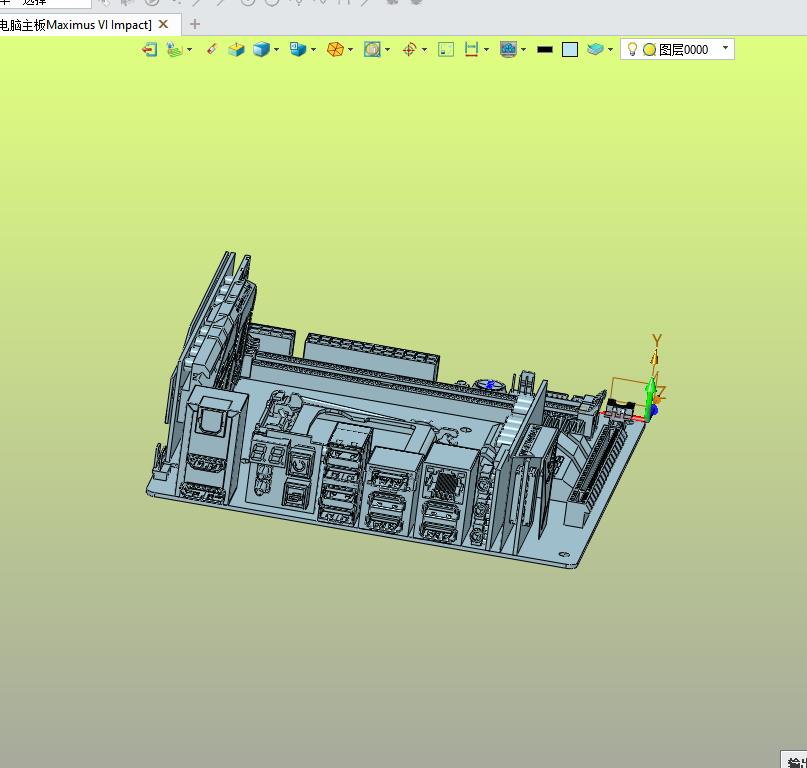Open dropdown beside orange polyhedron icon

[350, 49]
